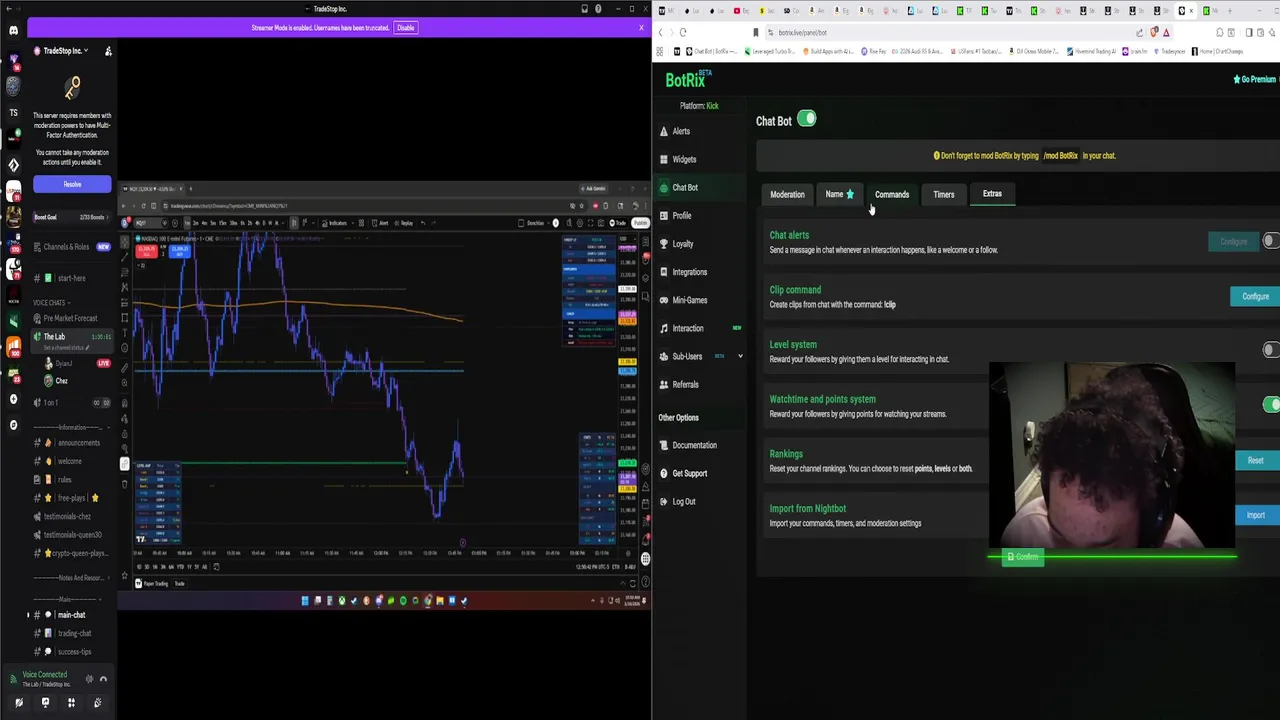Click Resolve in Discord MFA notice
Viewport: 1280px width, 720px height.
[72, 184]
